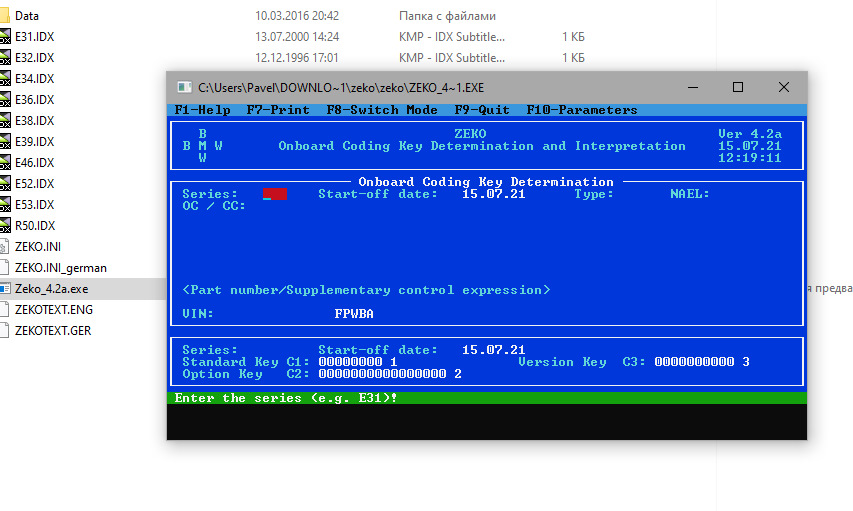Click the R50.IDX file icon
This screenshot has height=511, width=853.
coord(4,226)
